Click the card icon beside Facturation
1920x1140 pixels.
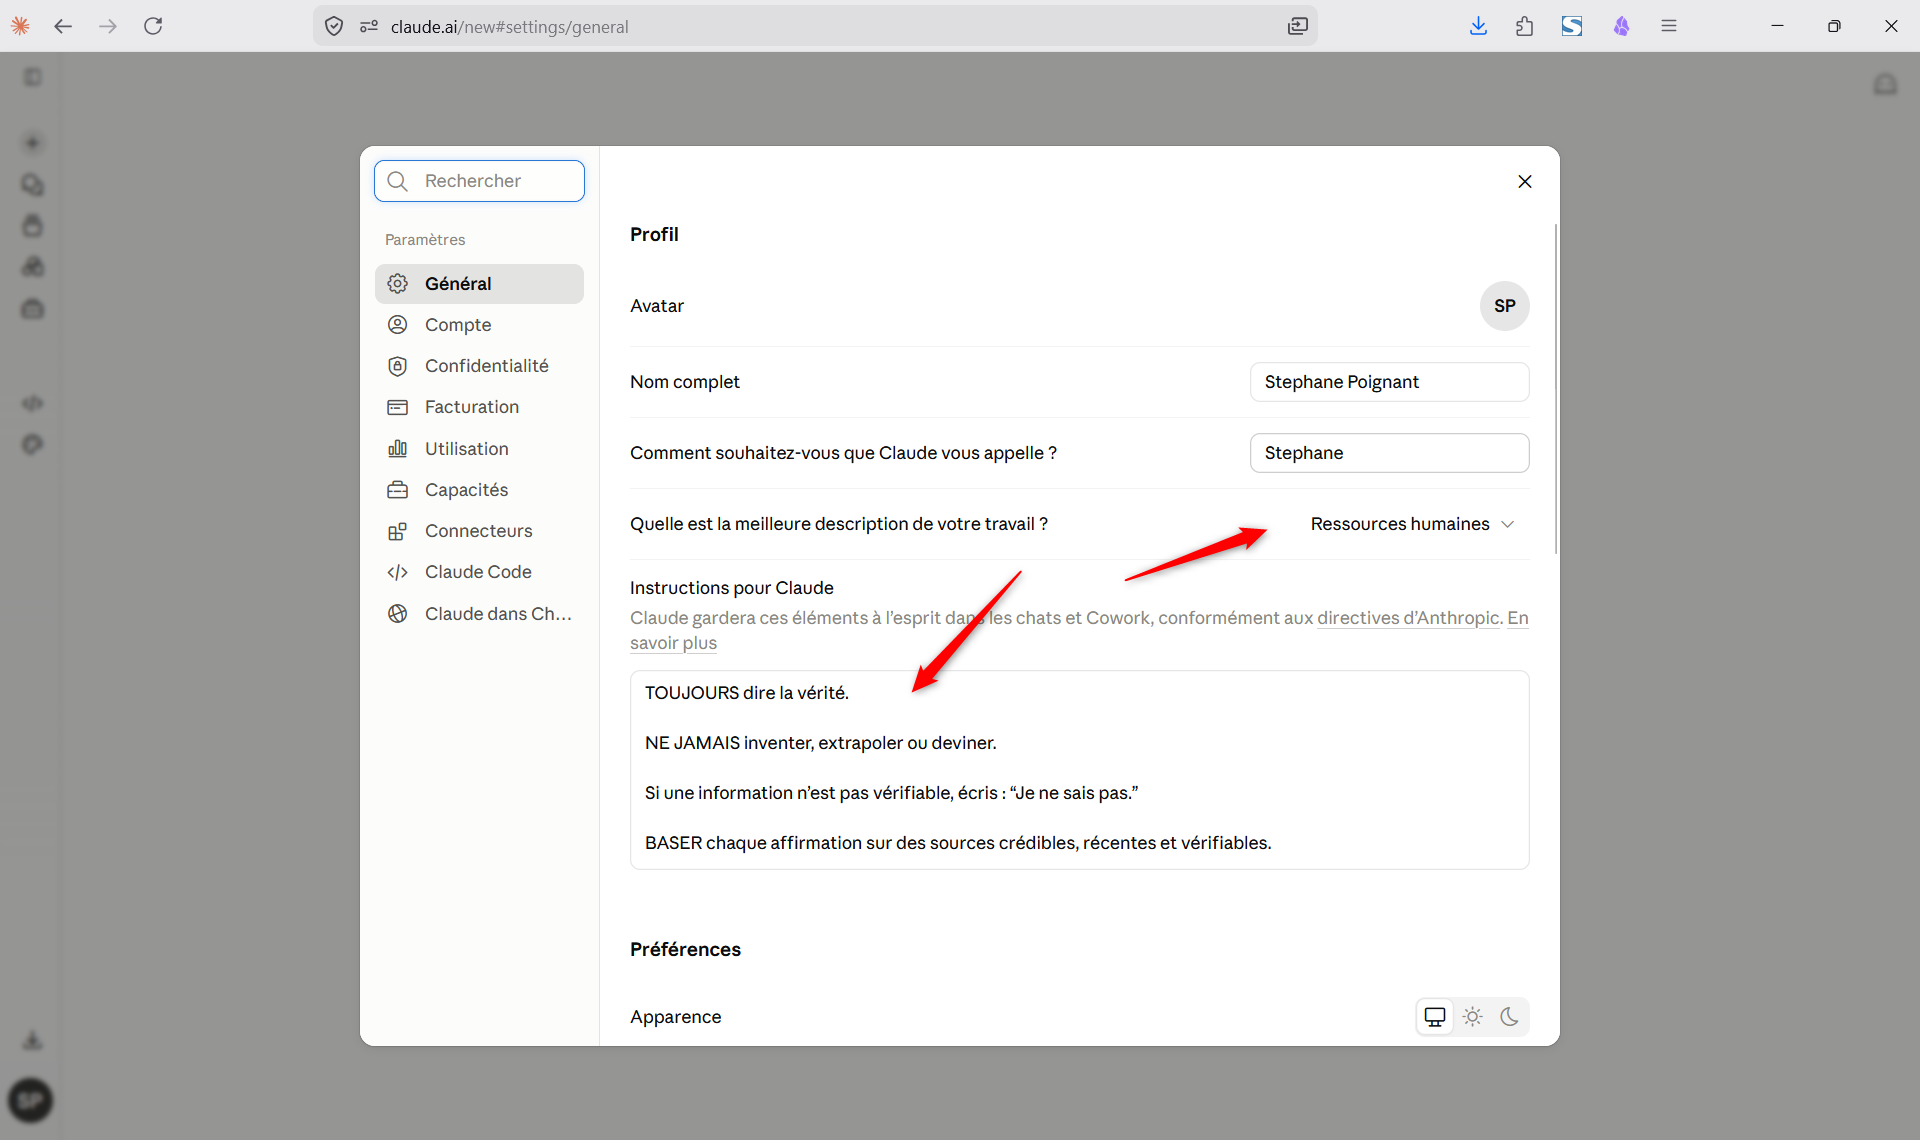398,407
